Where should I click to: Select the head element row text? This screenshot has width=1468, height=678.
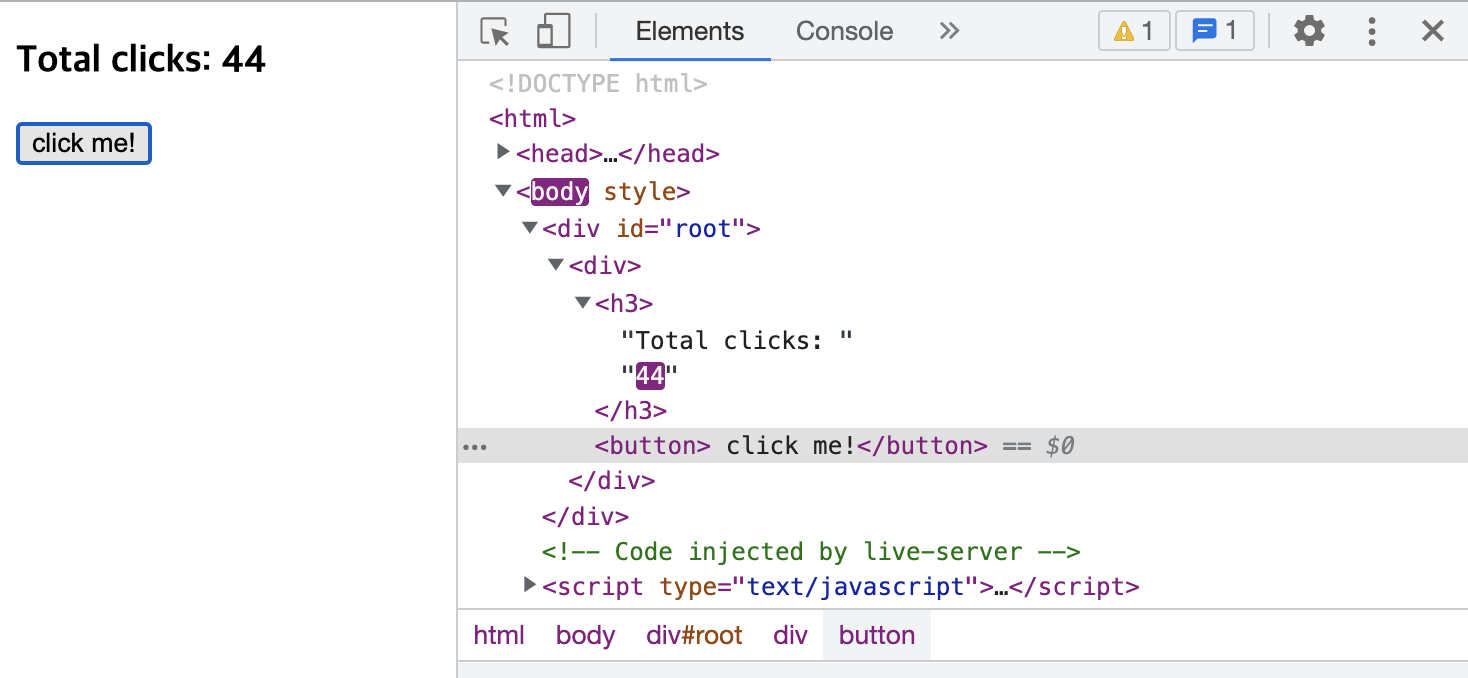tap(618, 154)
